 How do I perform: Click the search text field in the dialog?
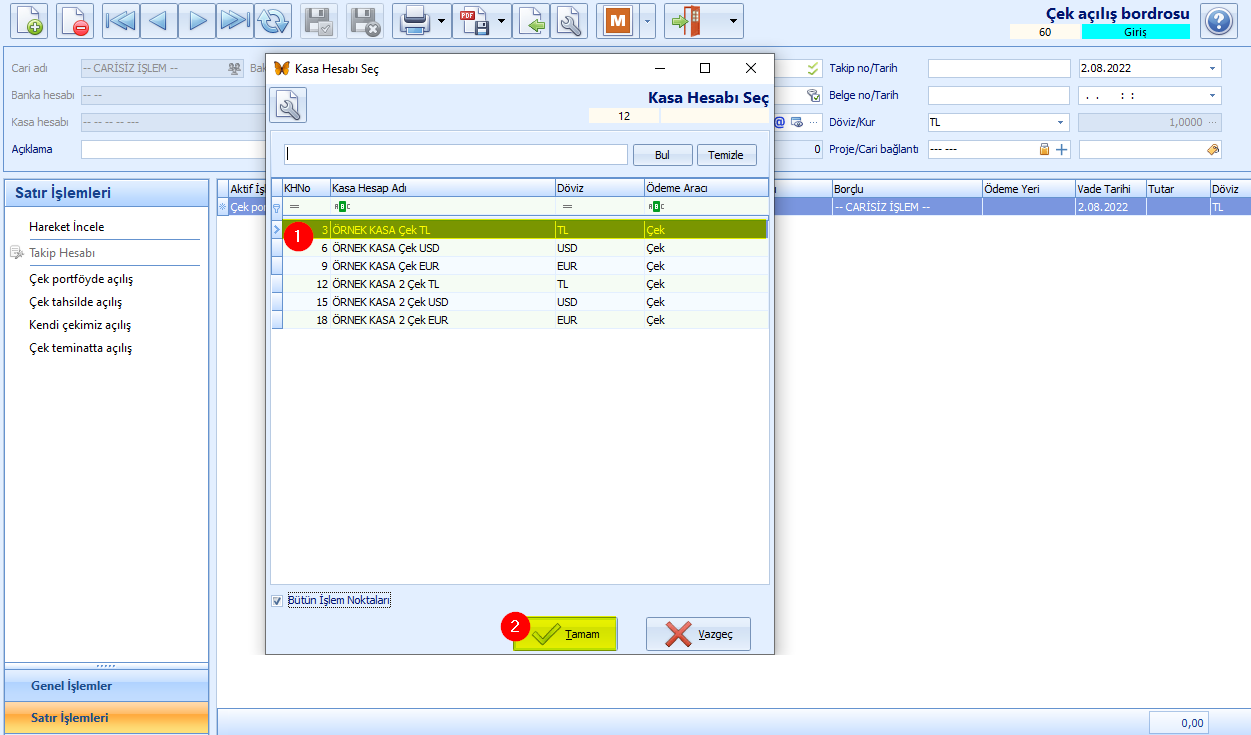455,154
